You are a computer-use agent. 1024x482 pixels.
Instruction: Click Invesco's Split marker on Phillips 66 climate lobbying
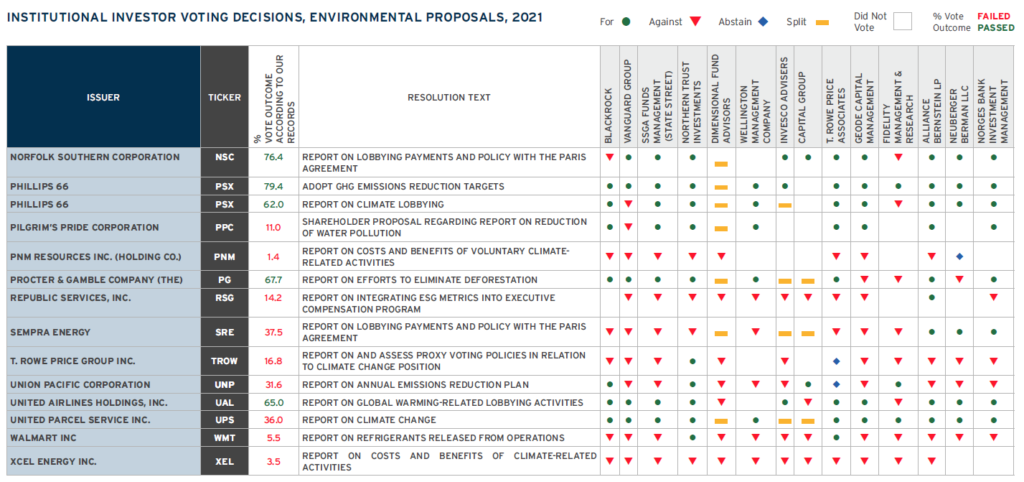[785, 205]
